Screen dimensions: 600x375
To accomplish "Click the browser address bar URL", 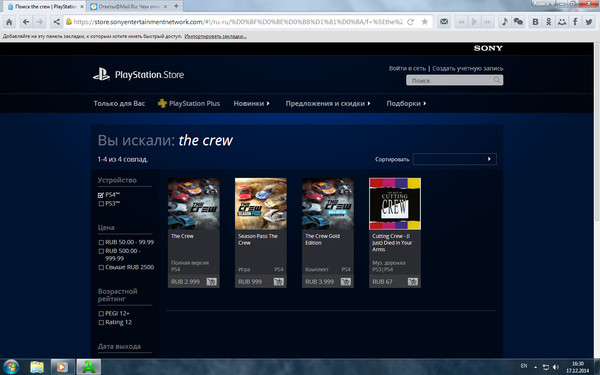I will click(237, 22).
